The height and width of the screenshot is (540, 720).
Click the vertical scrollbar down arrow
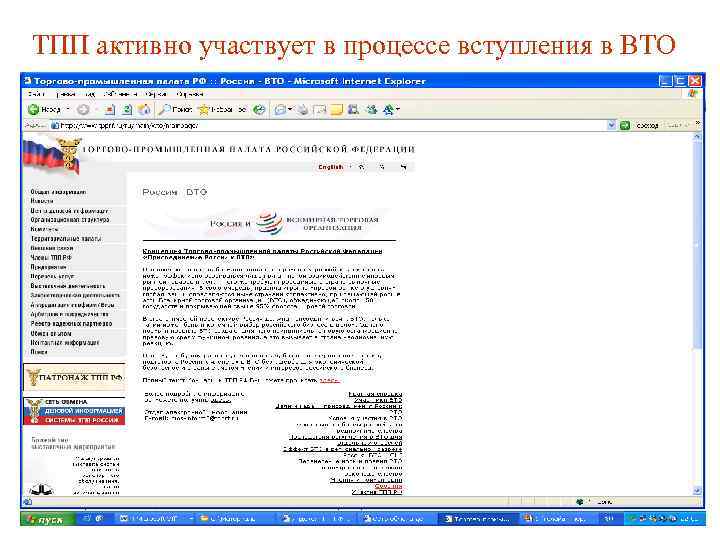point(697,490)
